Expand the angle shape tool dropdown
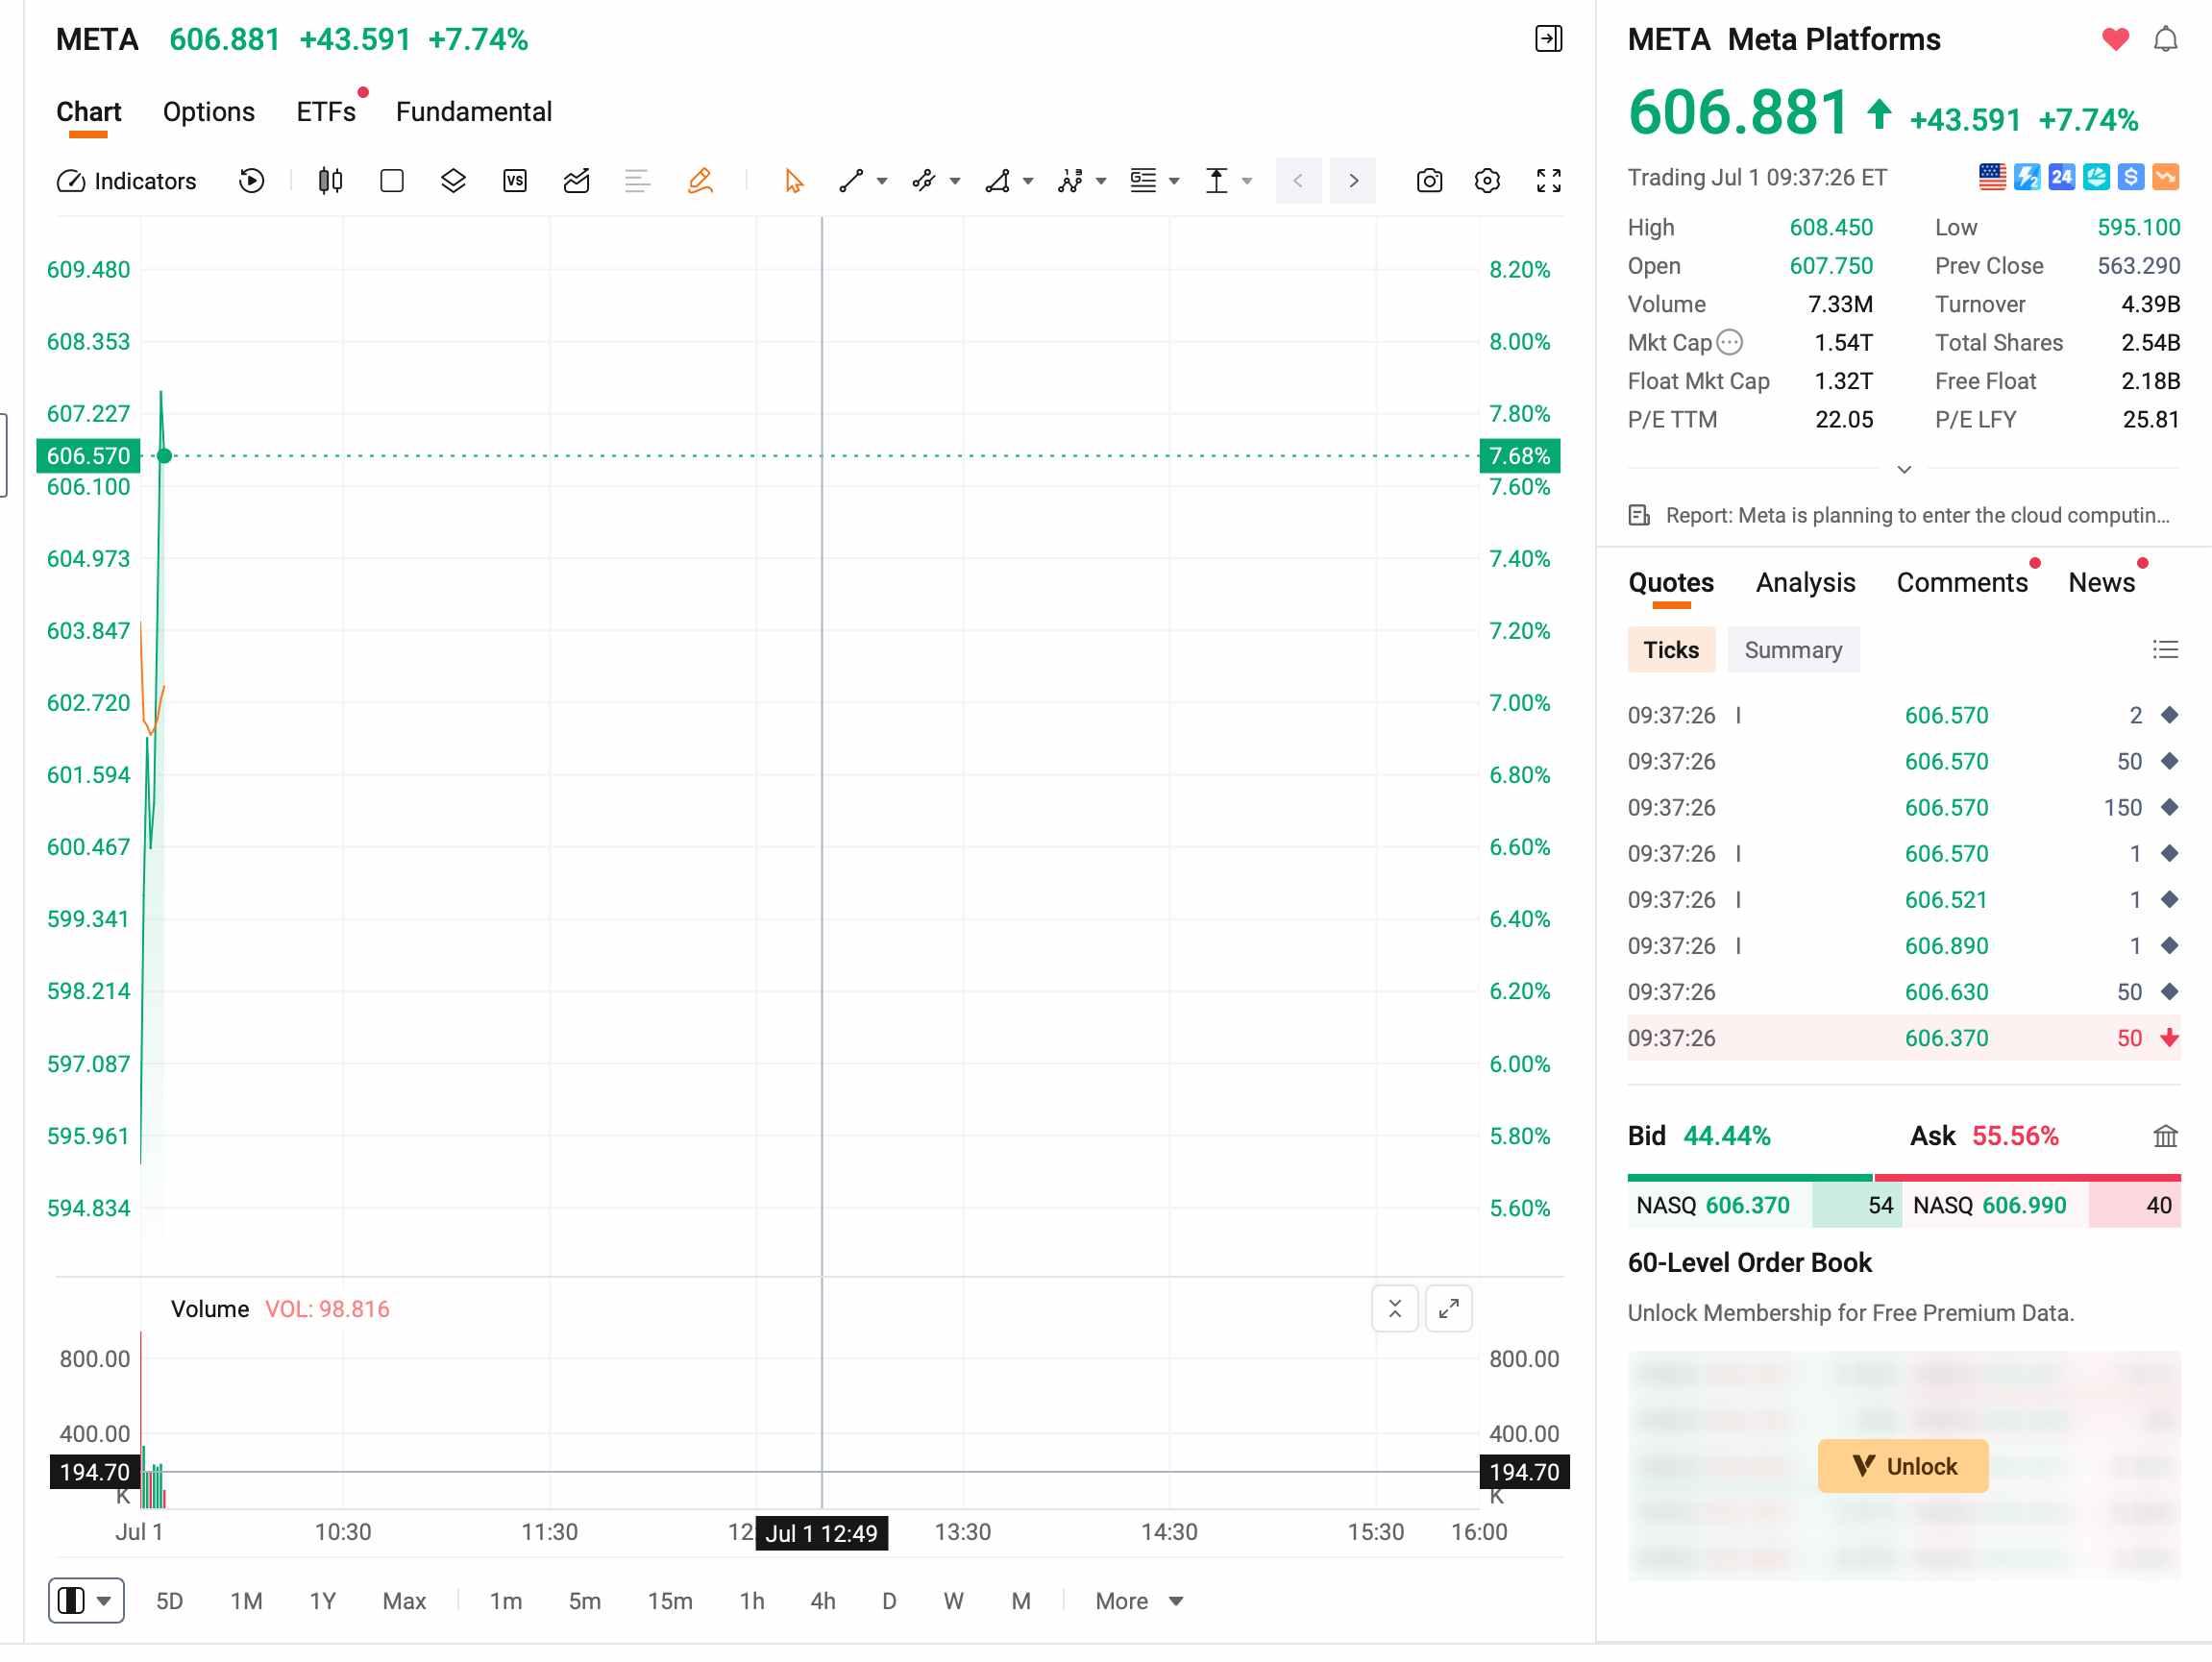This screenshot has height=1662, width=2212. coord(1028,181)
